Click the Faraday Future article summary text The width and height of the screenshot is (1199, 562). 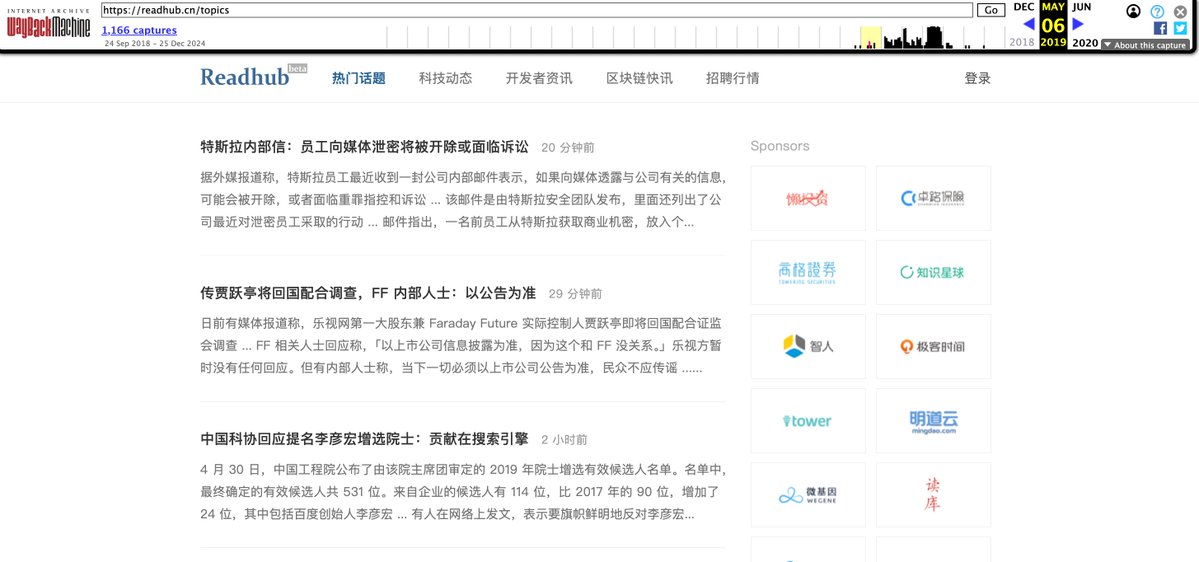coord(463,346)
